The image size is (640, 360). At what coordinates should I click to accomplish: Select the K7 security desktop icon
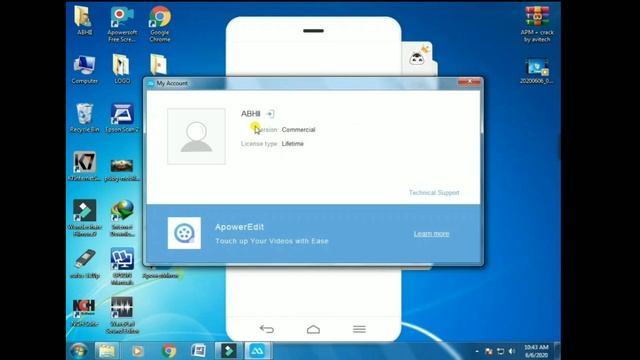tap(84, 167)
